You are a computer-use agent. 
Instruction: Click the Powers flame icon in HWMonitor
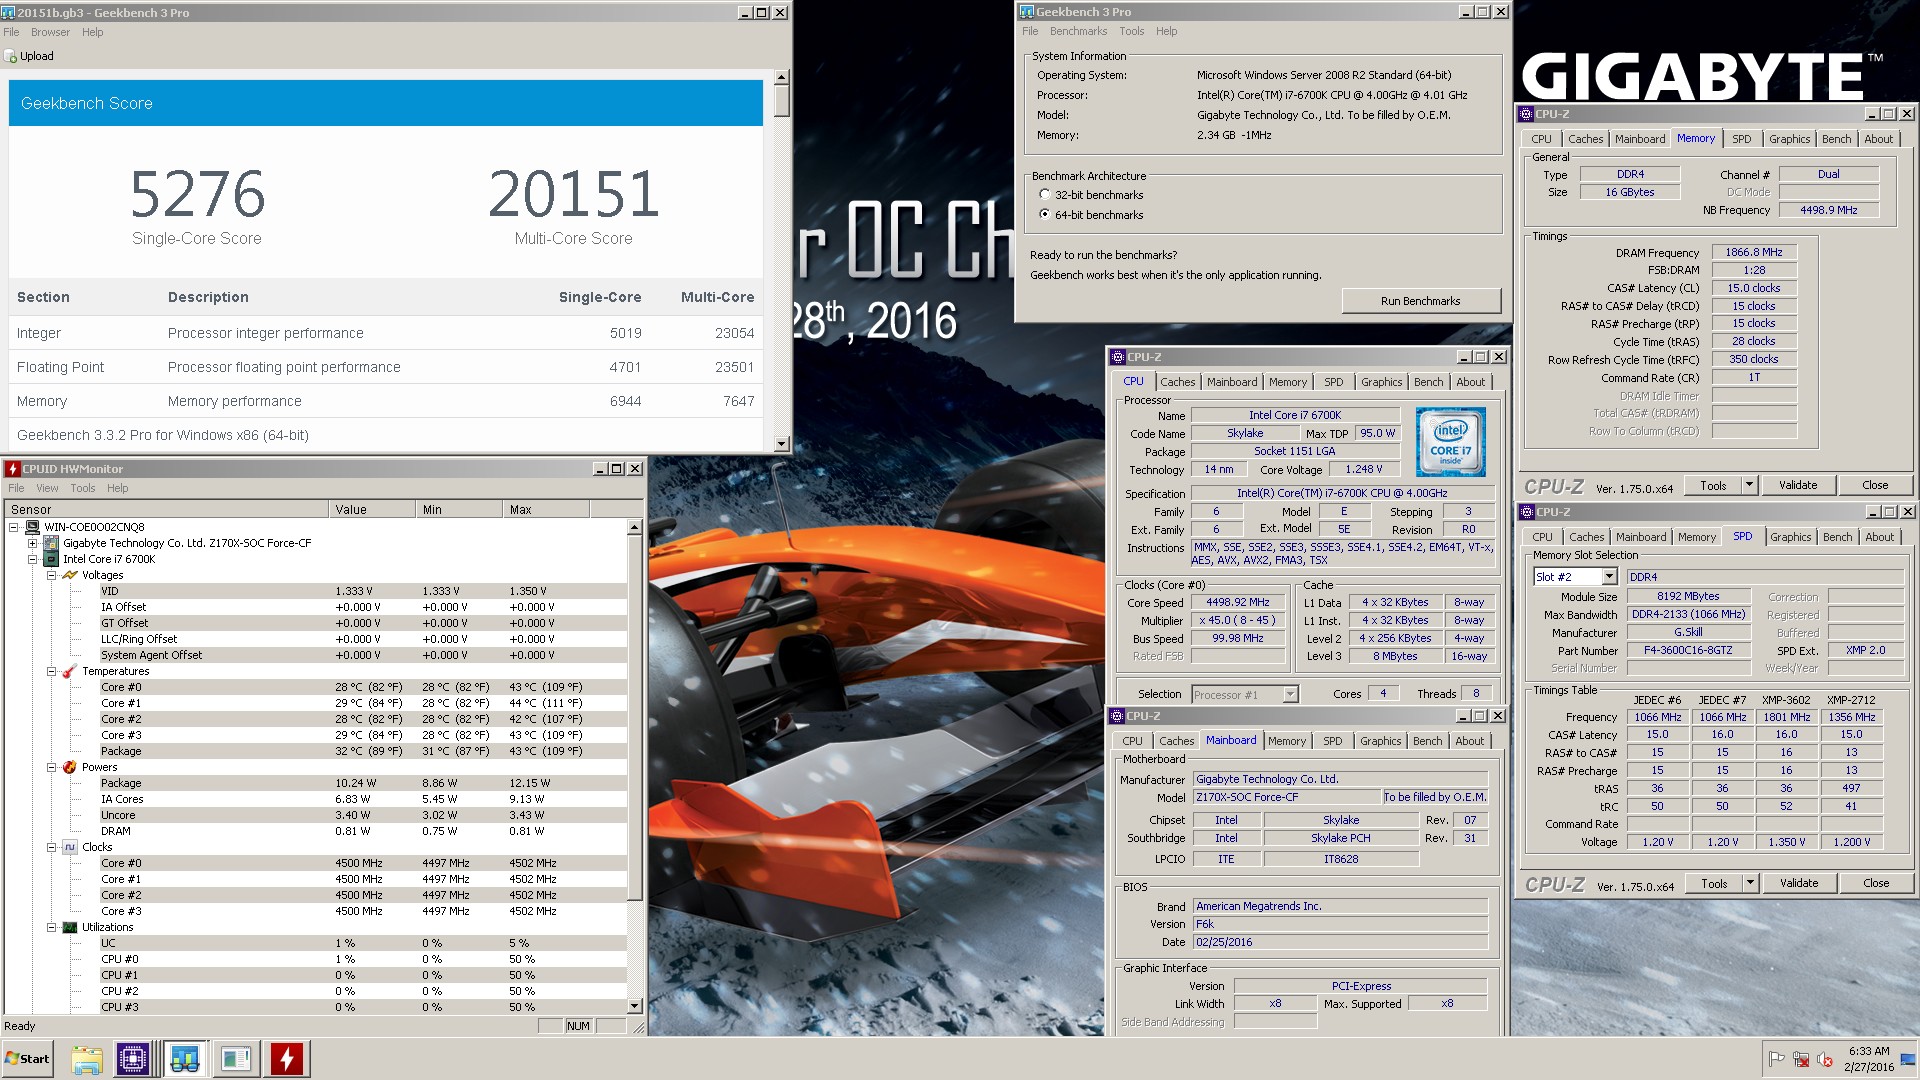(x=69, y=767)
